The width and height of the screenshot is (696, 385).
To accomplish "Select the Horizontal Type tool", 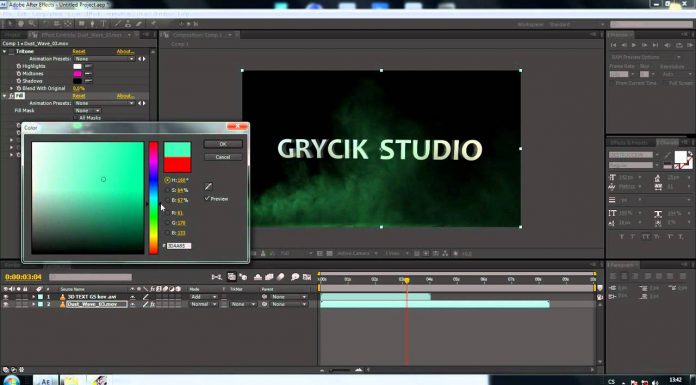I will [x=103, y=24].
